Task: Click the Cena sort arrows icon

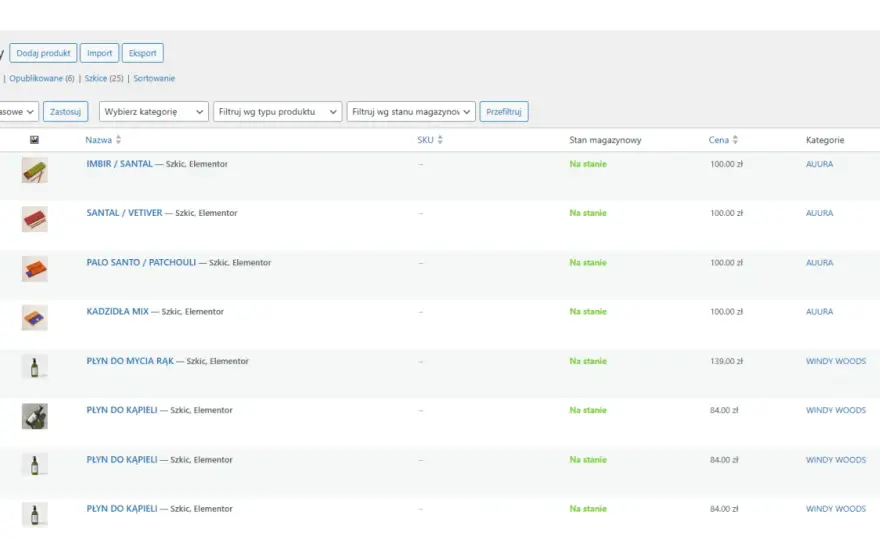Action: click(735, 140)
